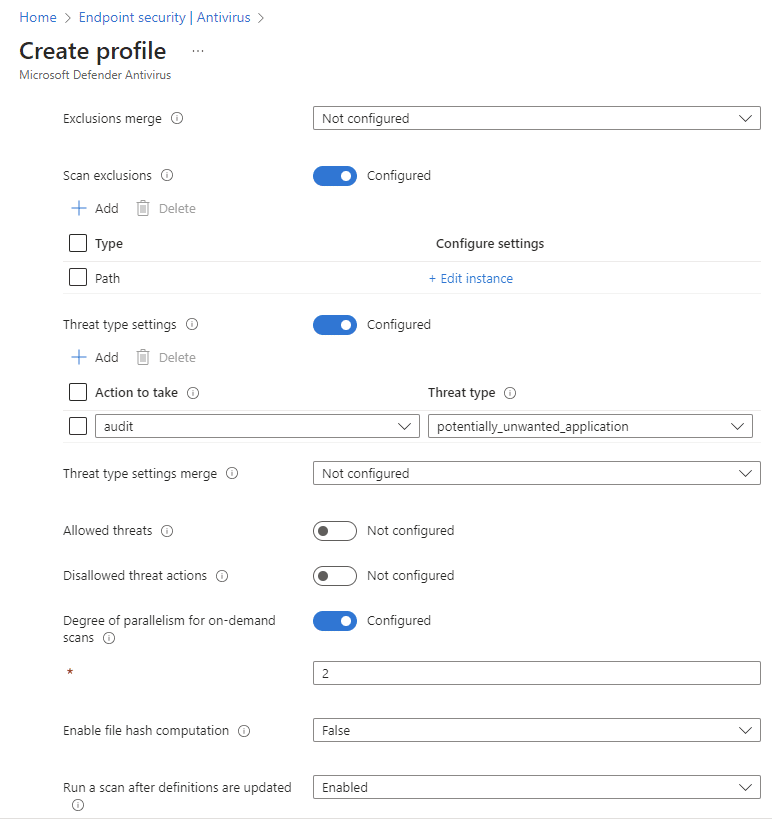Click info icon beside Scan exclusions
772x819 pixels.
[167, 176]
